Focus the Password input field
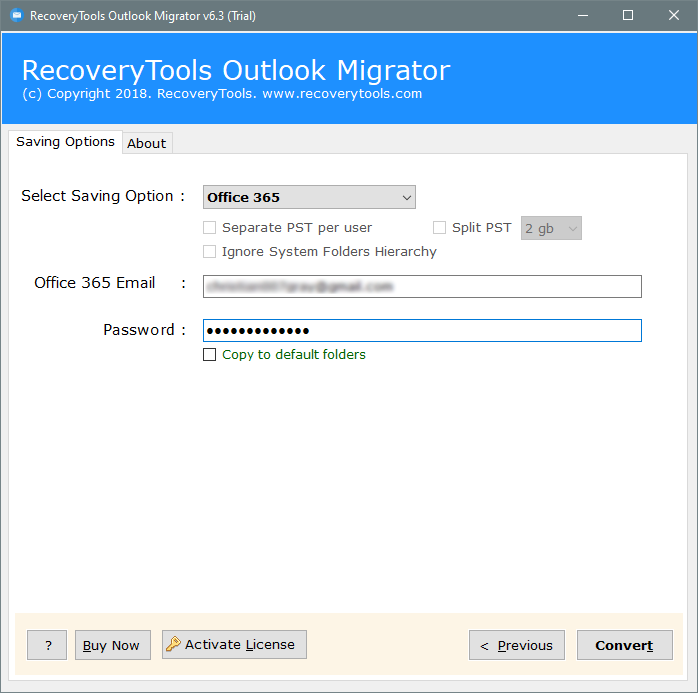 coord(422,330)
